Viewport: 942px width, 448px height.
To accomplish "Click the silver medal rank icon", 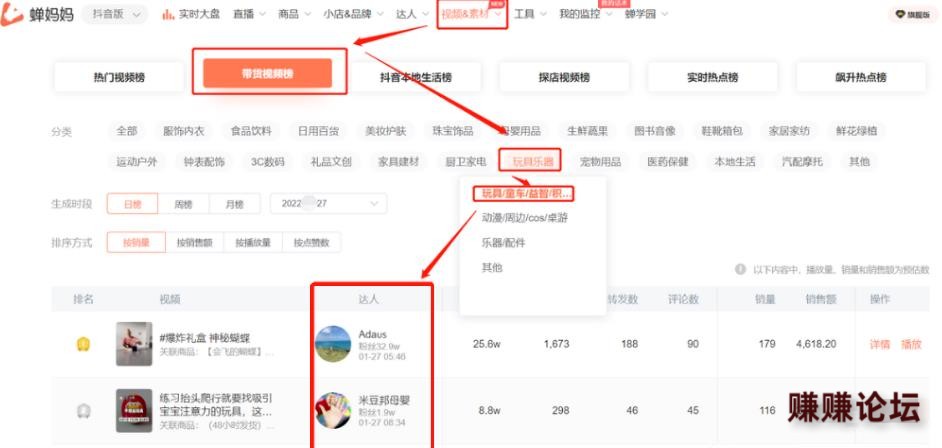I will pos(83,411).
